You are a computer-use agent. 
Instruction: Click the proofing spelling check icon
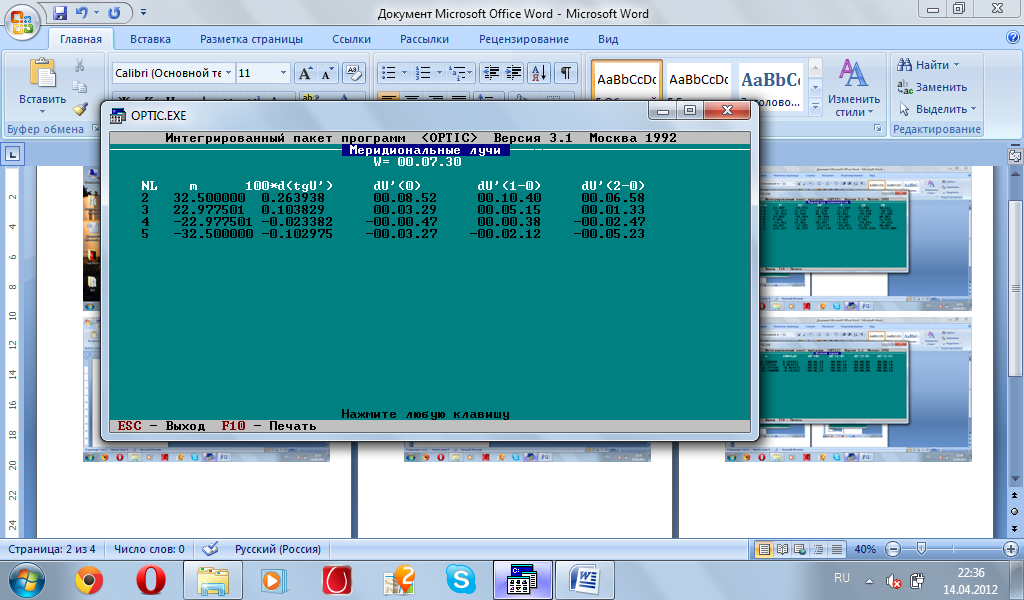(x=210, y=549)
